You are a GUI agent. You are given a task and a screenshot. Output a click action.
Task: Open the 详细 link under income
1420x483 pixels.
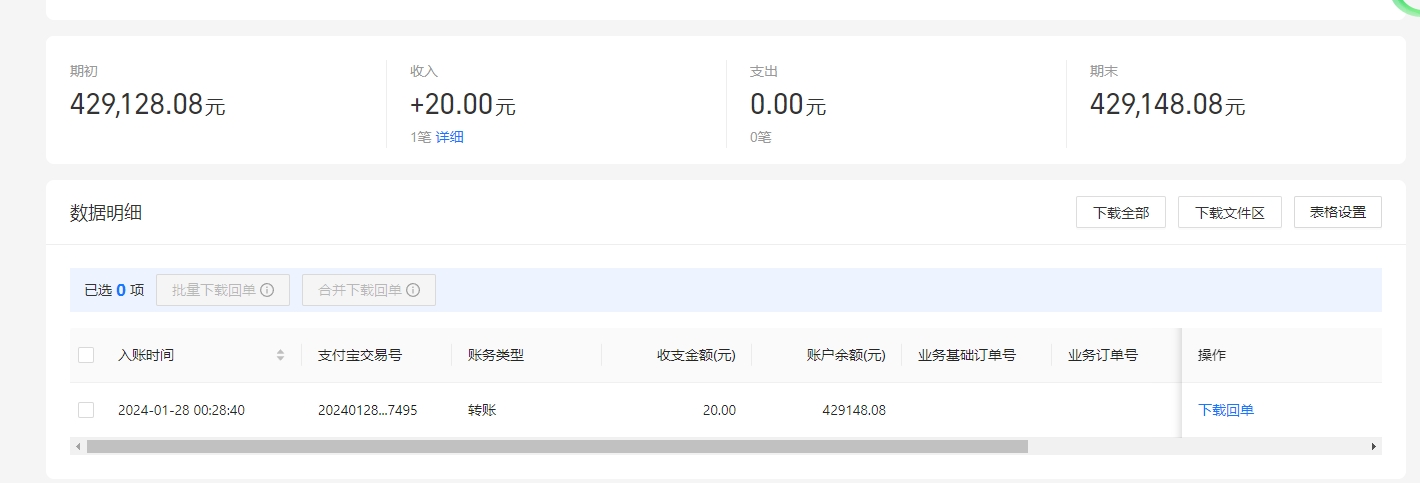tap(449, 137)
